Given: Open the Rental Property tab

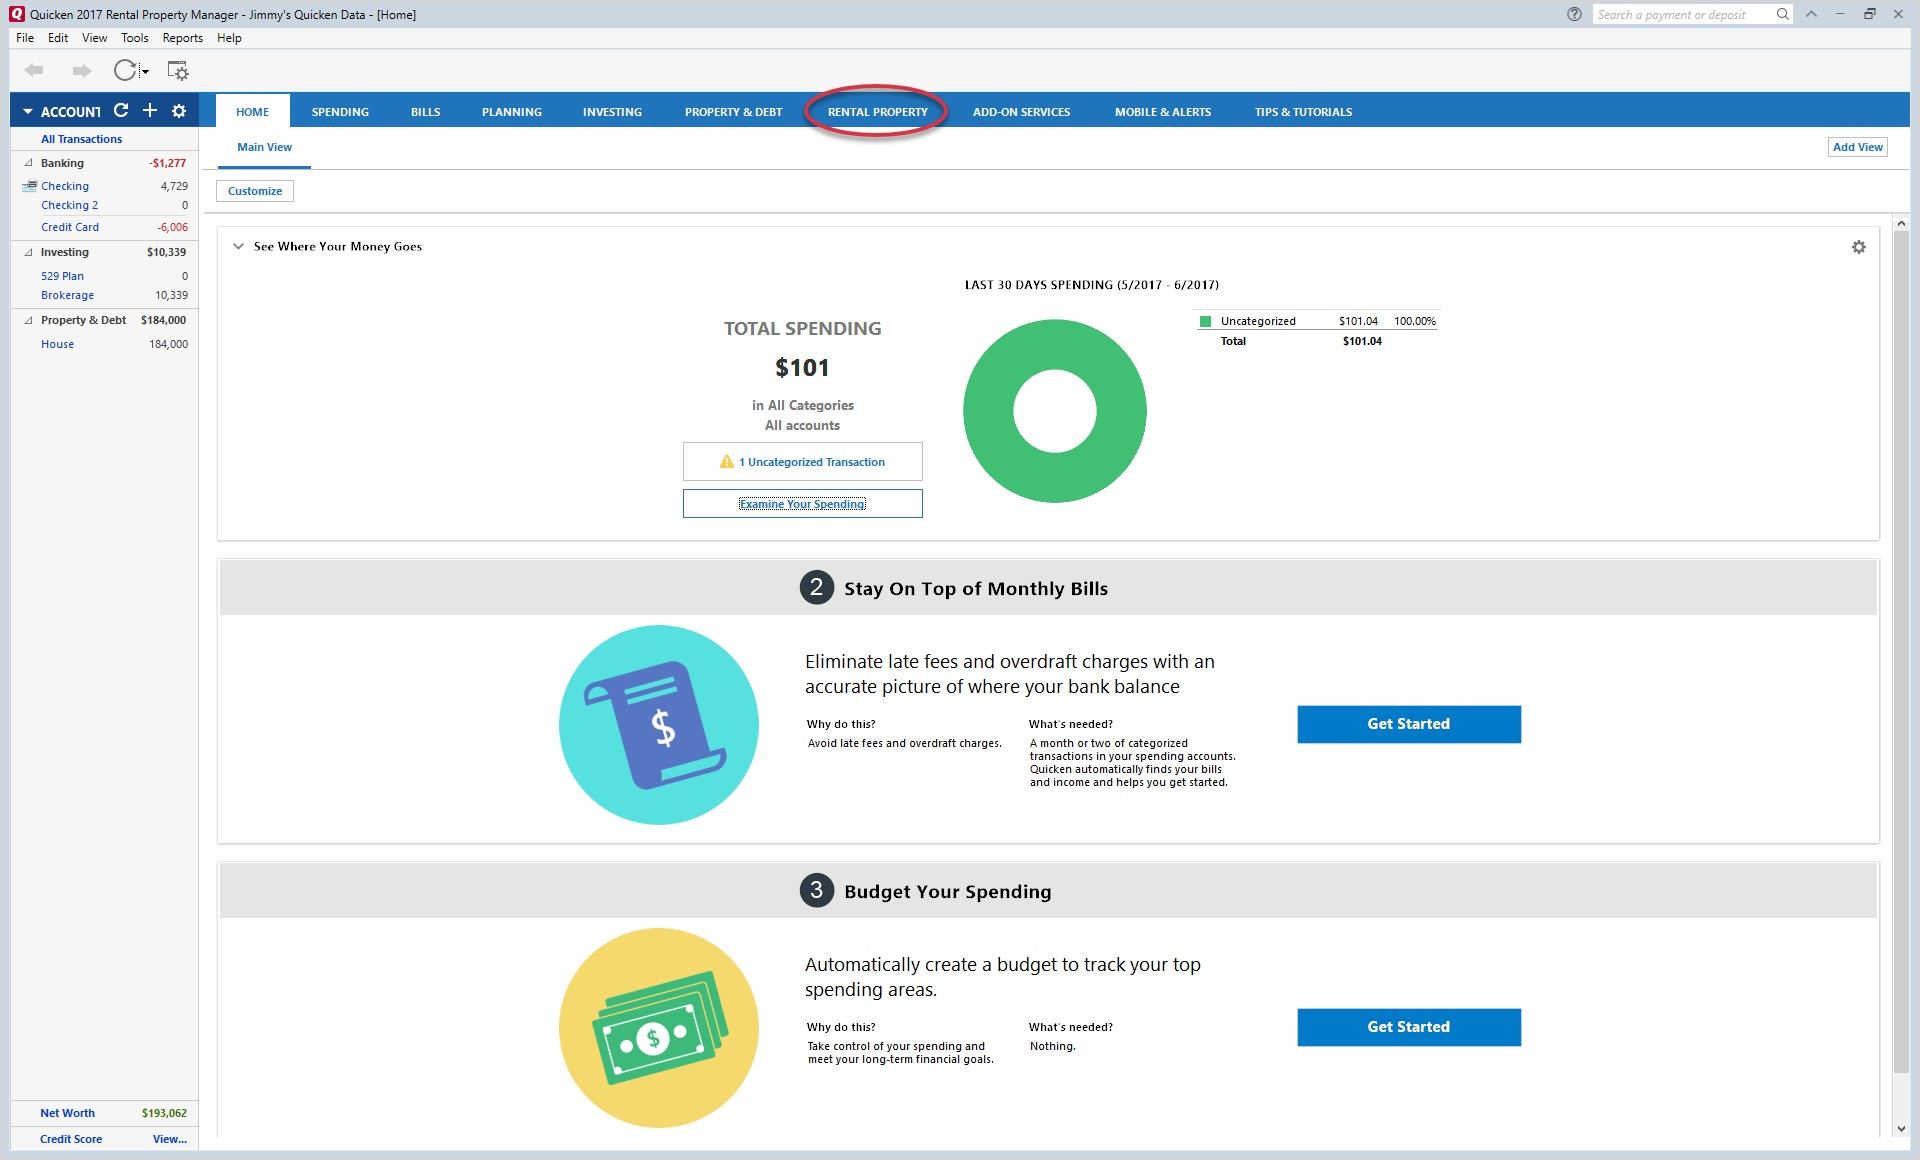Looking at the screenshot, I should 877,112.
